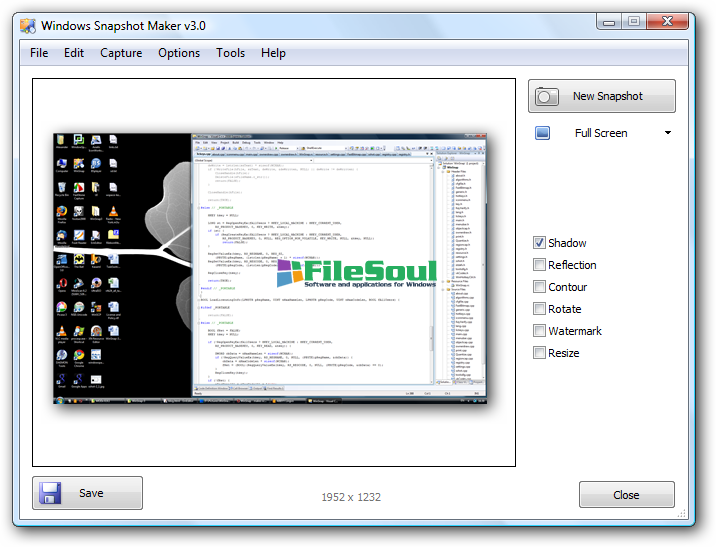Open the Help menu
The image size is (716, 547).
273,53
